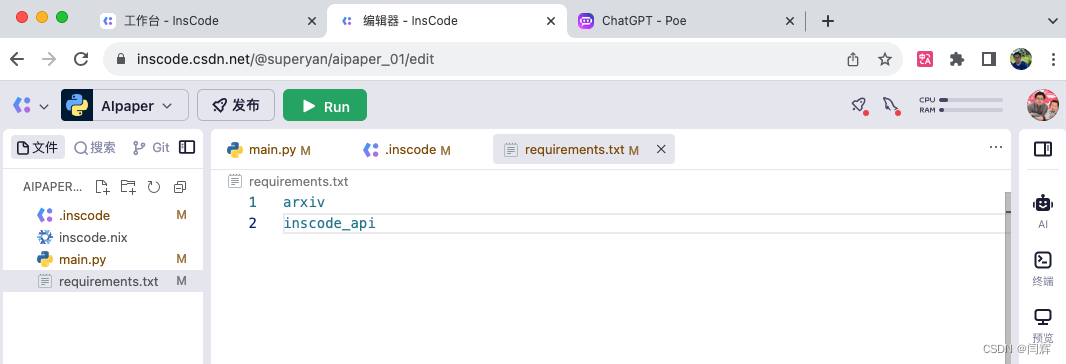Open the 预览 preview panel
This screenshot has width=1066, height=364.
pos(1042,325)
